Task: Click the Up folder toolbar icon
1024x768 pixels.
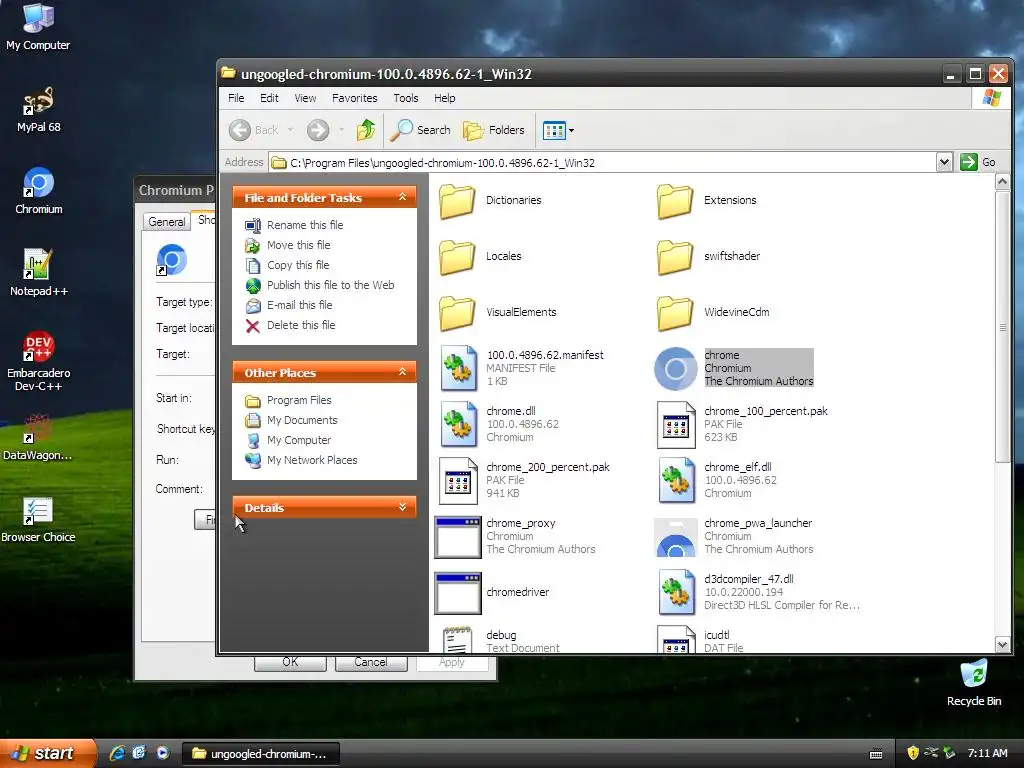Action: pos(366,130)
